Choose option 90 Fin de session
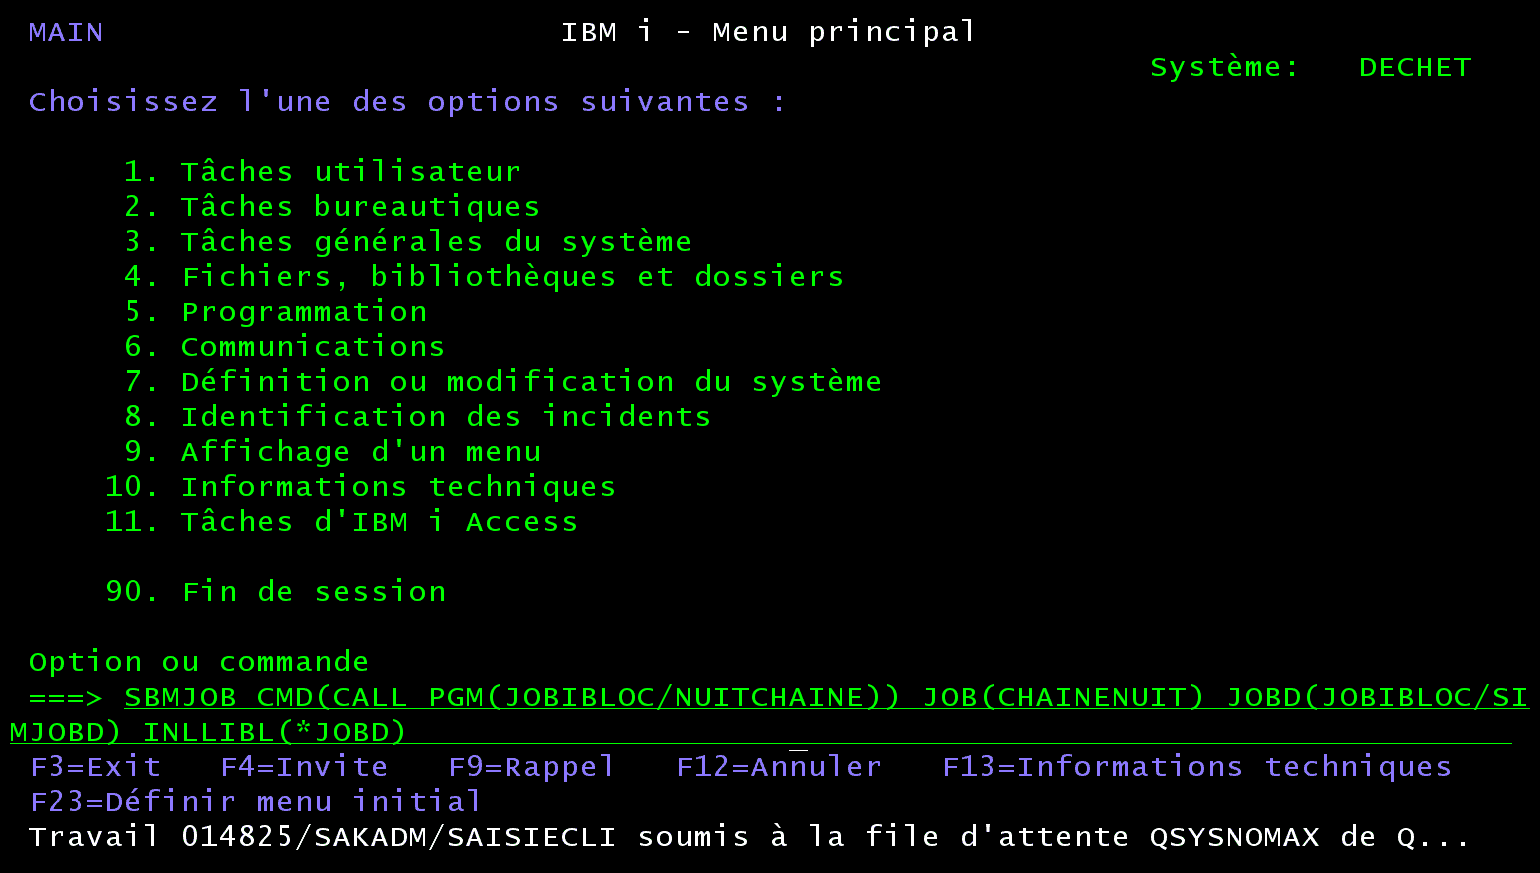The height and width of the screenshot is (873, 1540). (x=275, y=592)
